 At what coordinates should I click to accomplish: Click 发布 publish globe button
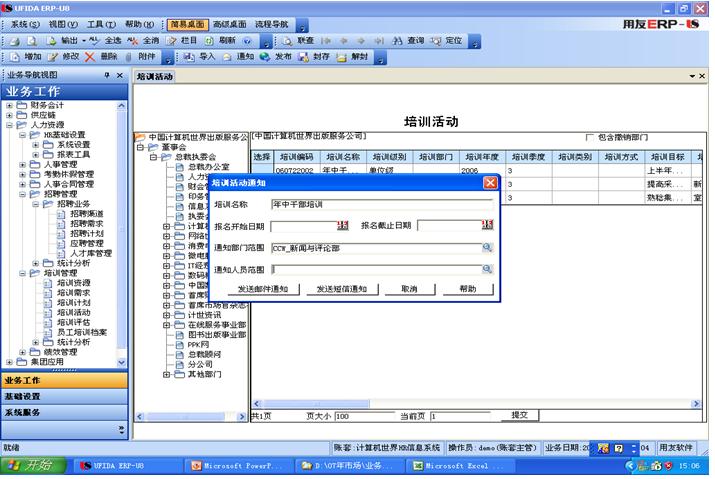pyautogui.click(x=275, y=57)
